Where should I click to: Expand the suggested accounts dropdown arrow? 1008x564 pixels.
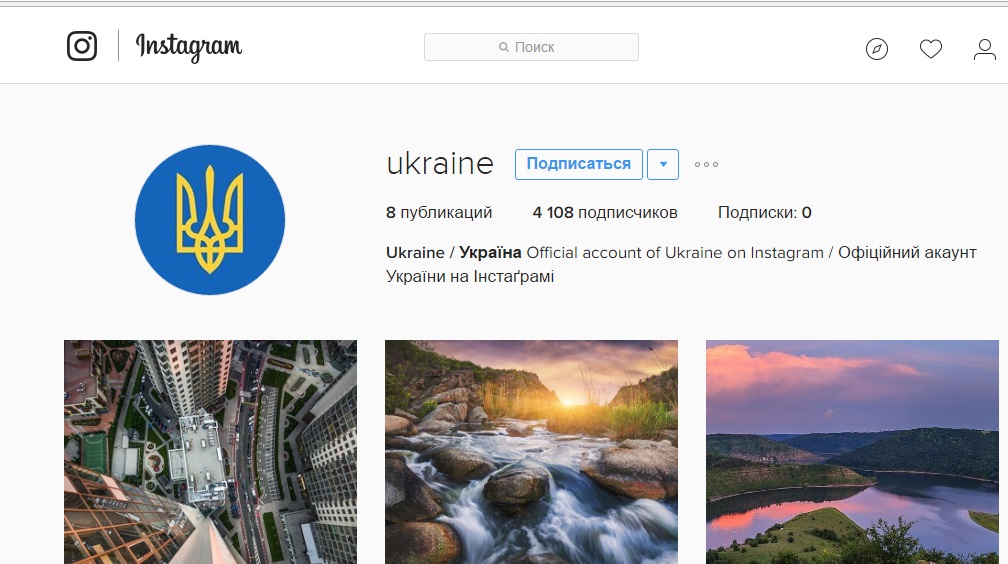point(663,165)
